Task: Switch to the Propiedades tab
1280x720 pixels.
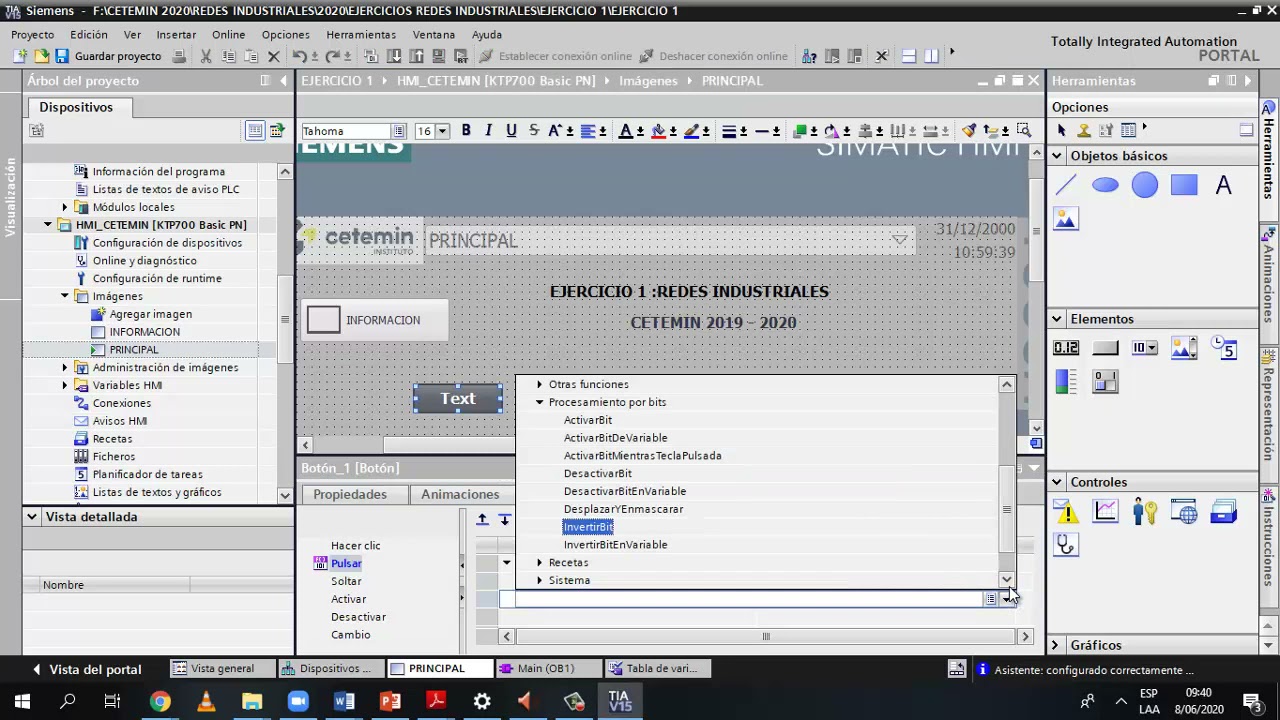Action: [350, 494]
